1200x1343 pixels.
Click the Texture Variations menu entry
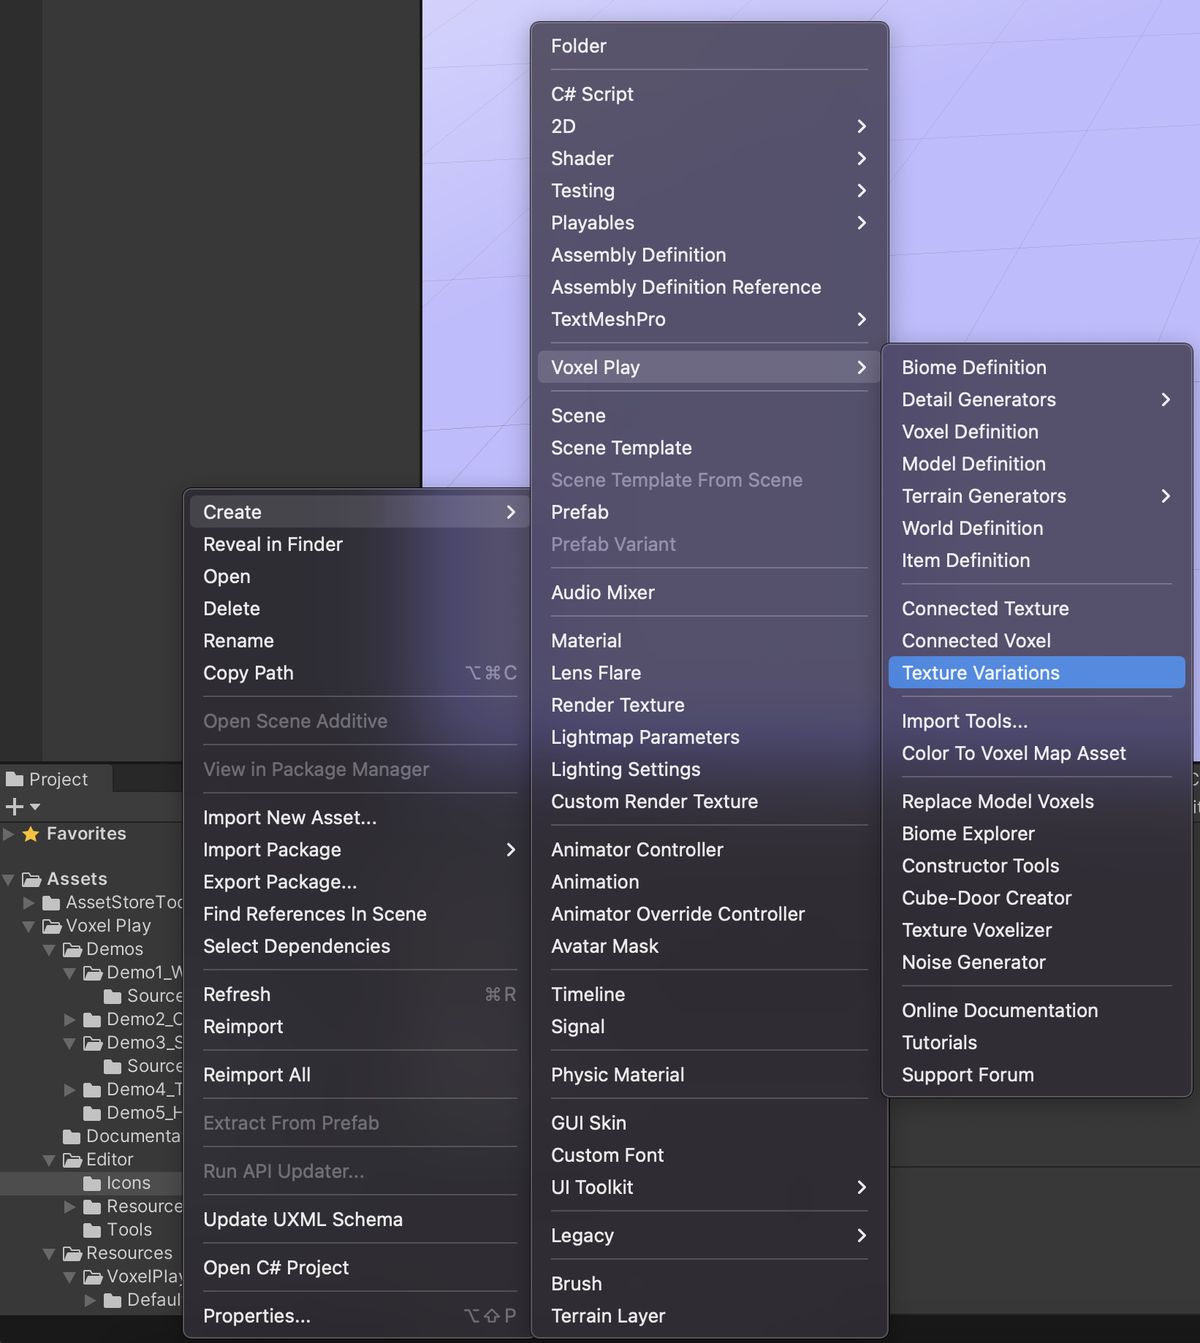click(x=980, y=673)
